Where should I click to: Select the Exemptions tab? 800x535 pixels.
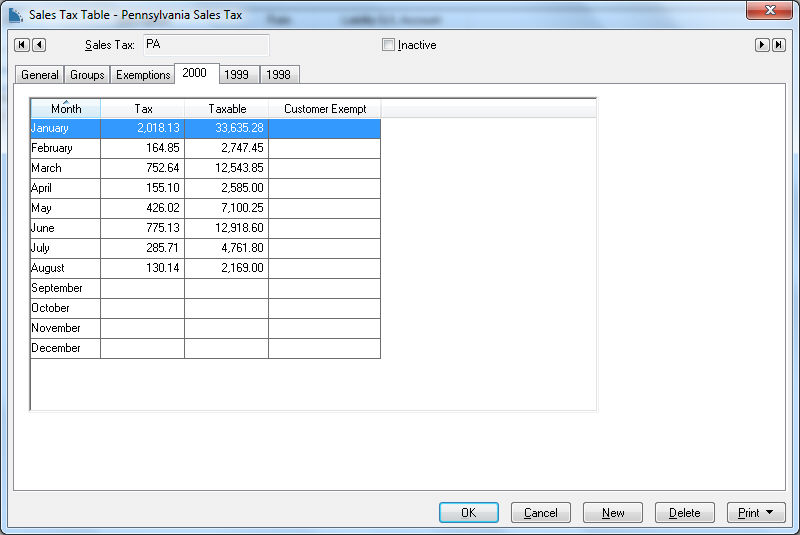[x=142, y=75]
